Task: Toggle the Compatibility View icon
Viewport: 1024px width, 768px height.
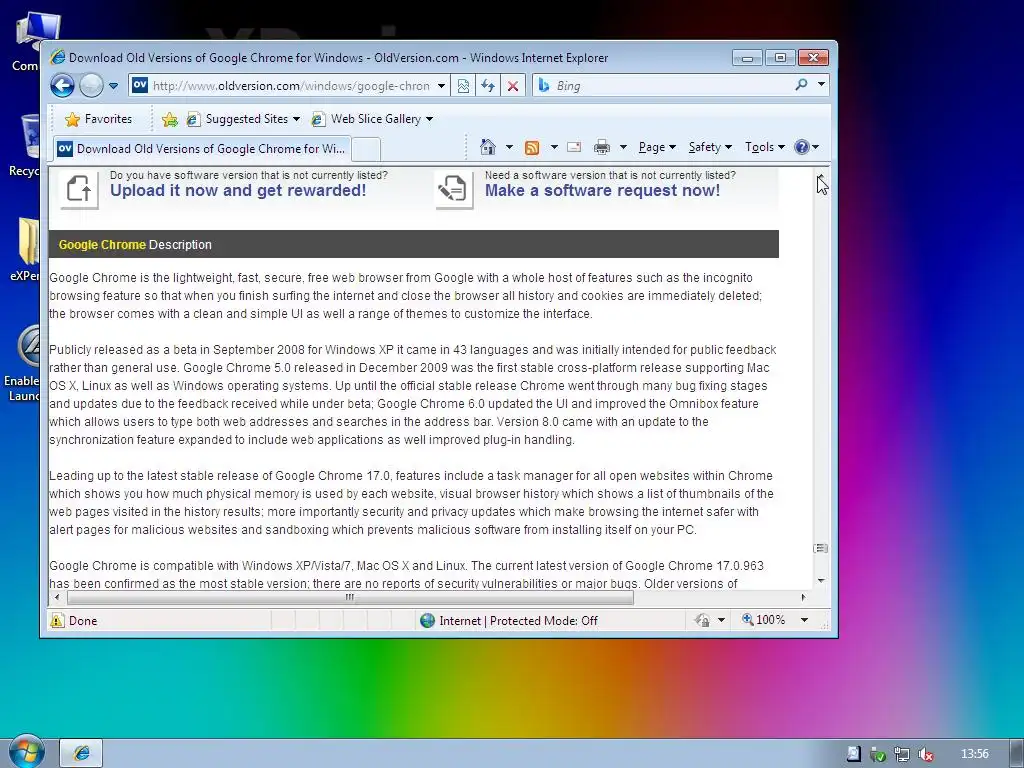Action: coord(463,86)
